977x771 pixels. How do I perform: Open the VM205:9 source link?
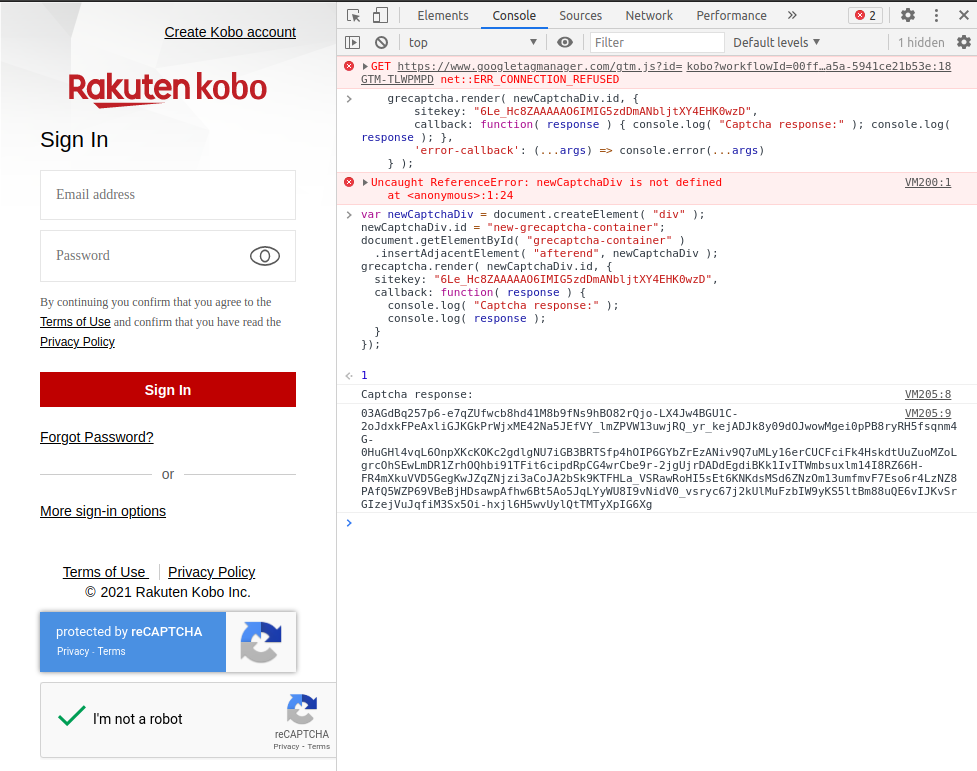click(928, 413)
